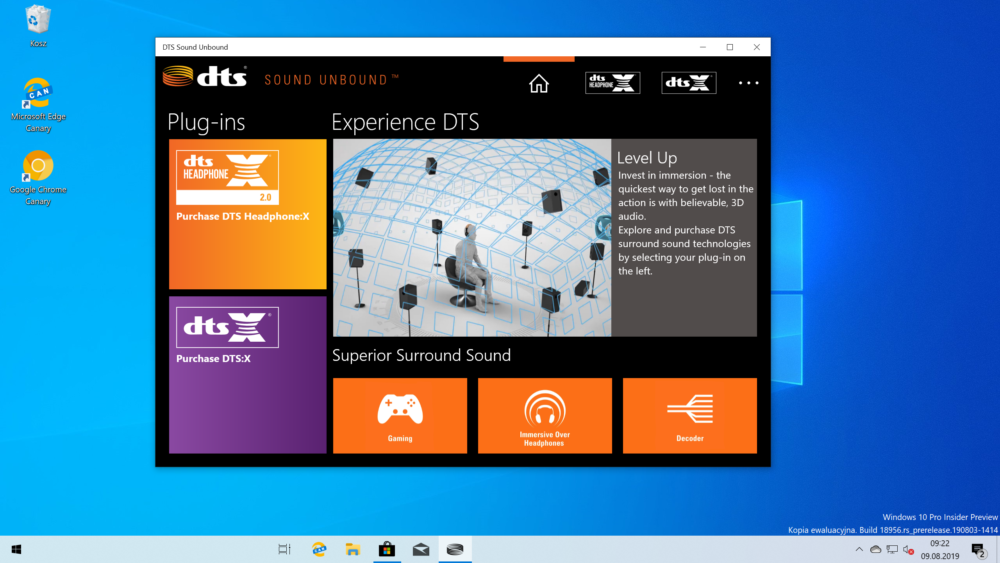The image size is (1000, 563).
Task: Open Task View on the taskbar
Action: click(x=284, y=549)
